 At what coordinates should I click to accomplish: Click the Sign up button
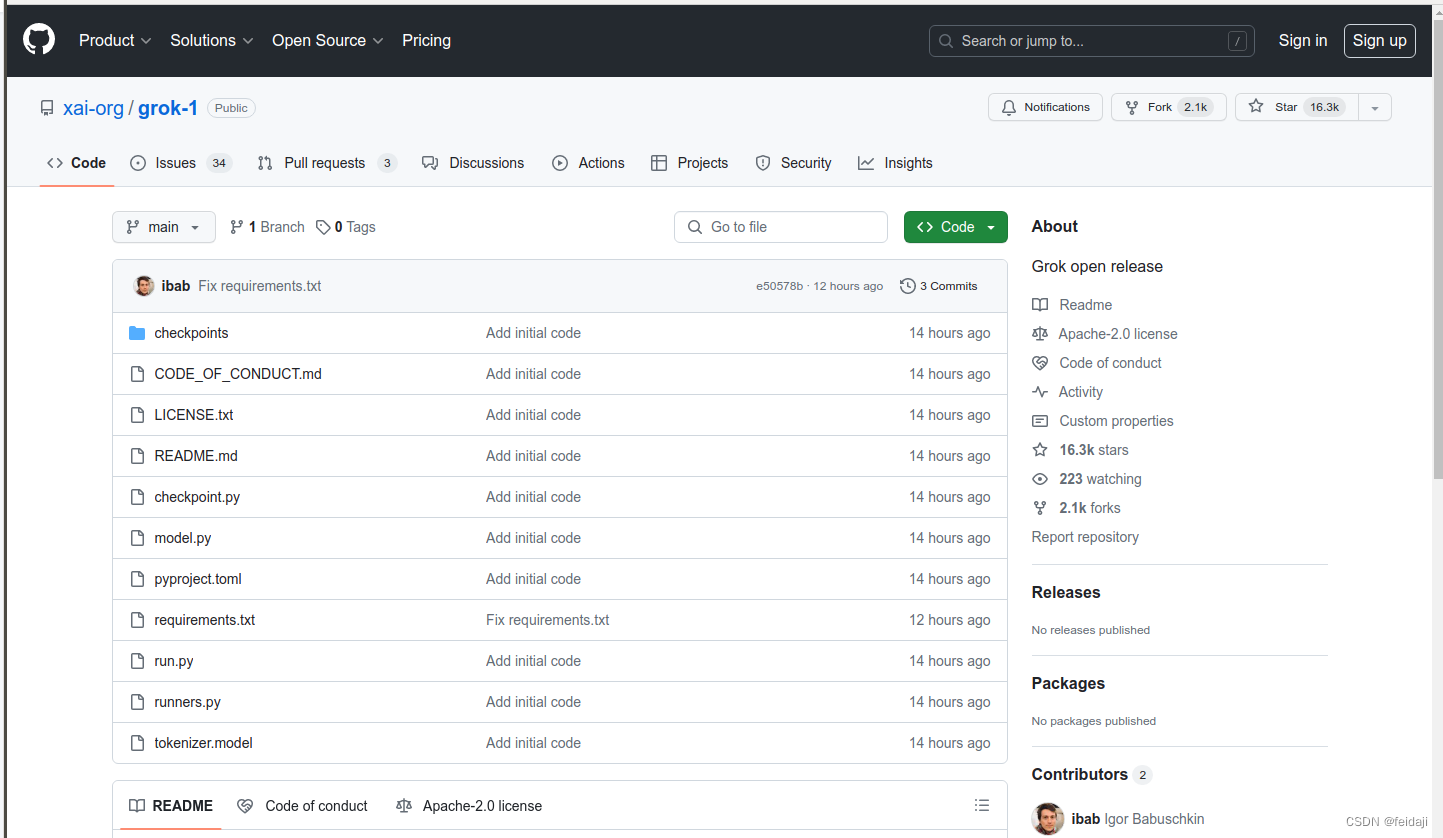1380,41
